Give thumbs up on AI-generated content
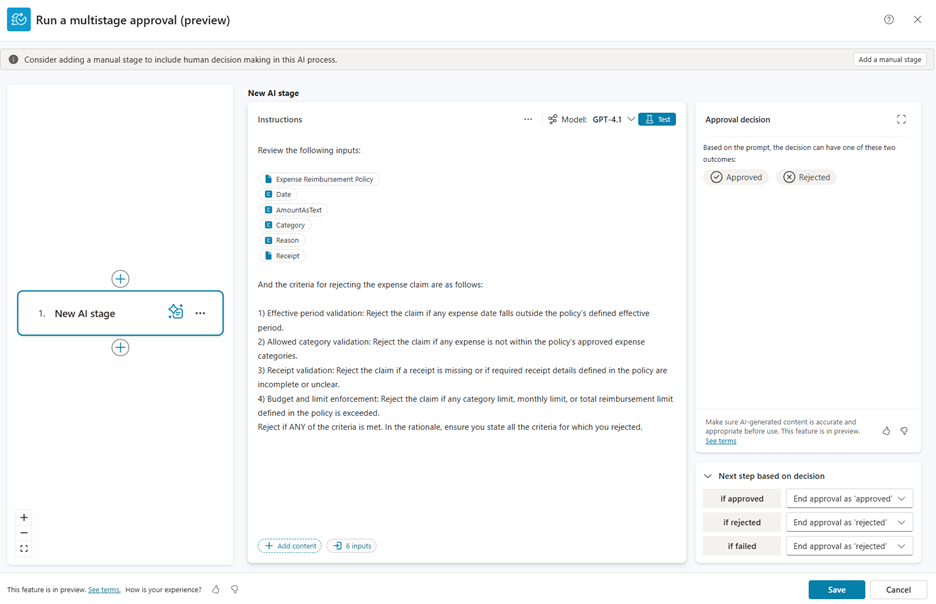The width and height of the screenshot is (936, 604). [886, 431]
